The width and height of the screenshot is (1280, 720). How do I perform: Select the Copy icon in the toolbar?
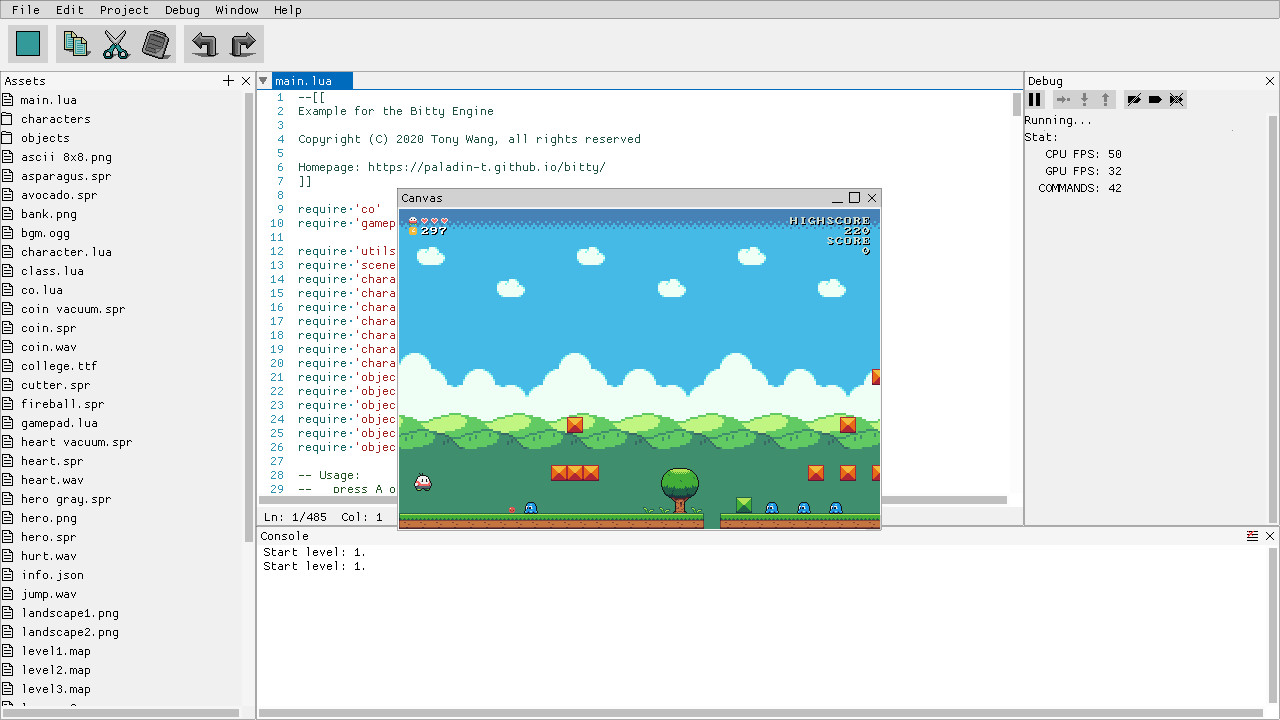[75, 43]
